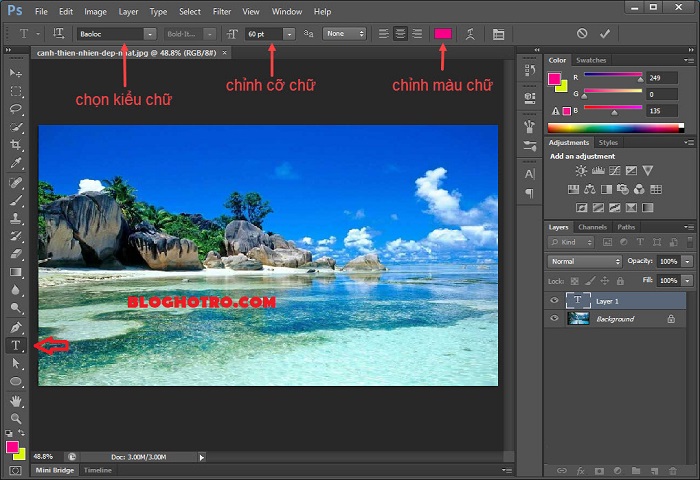Open the Opacity dropdown arrow
Viewport: 700px width, 480px height.
(688, 261)
